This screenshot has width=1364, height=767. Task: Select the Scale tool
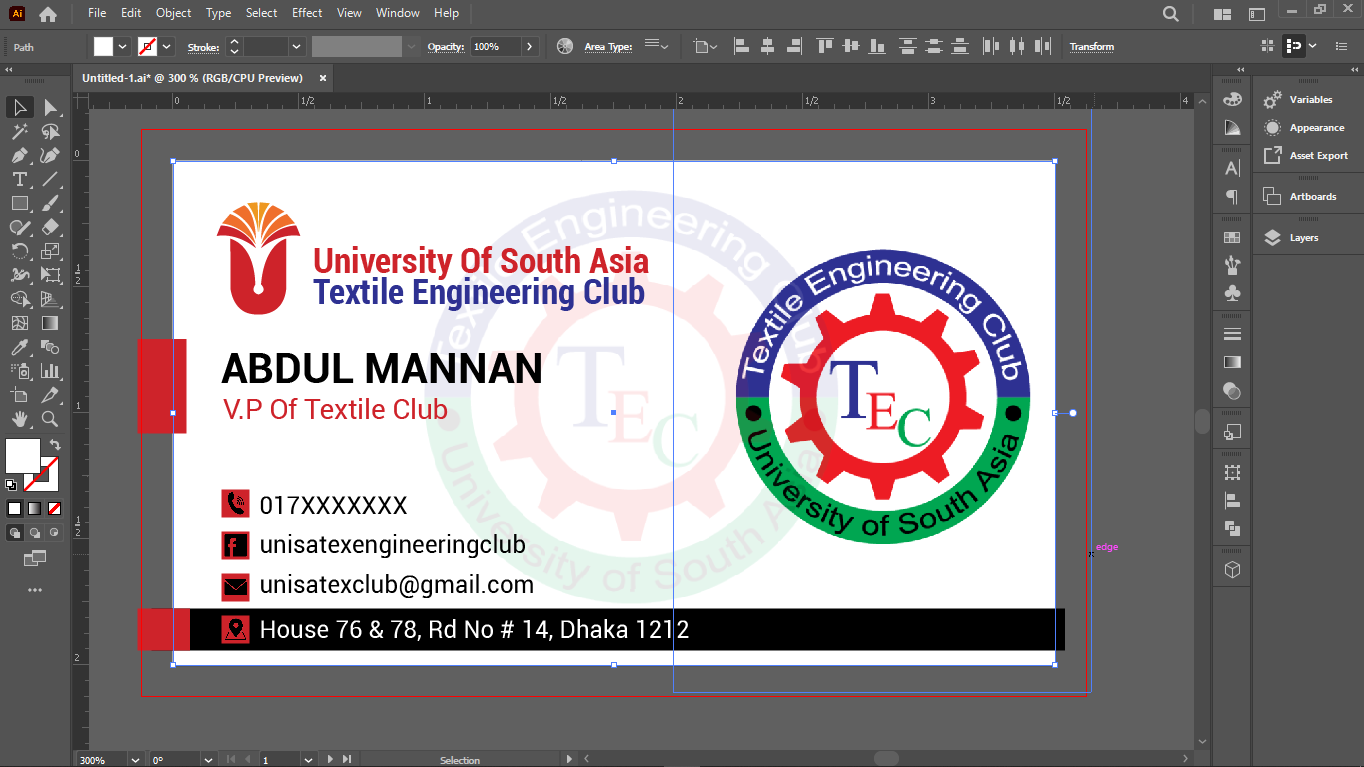pos(50,251)
